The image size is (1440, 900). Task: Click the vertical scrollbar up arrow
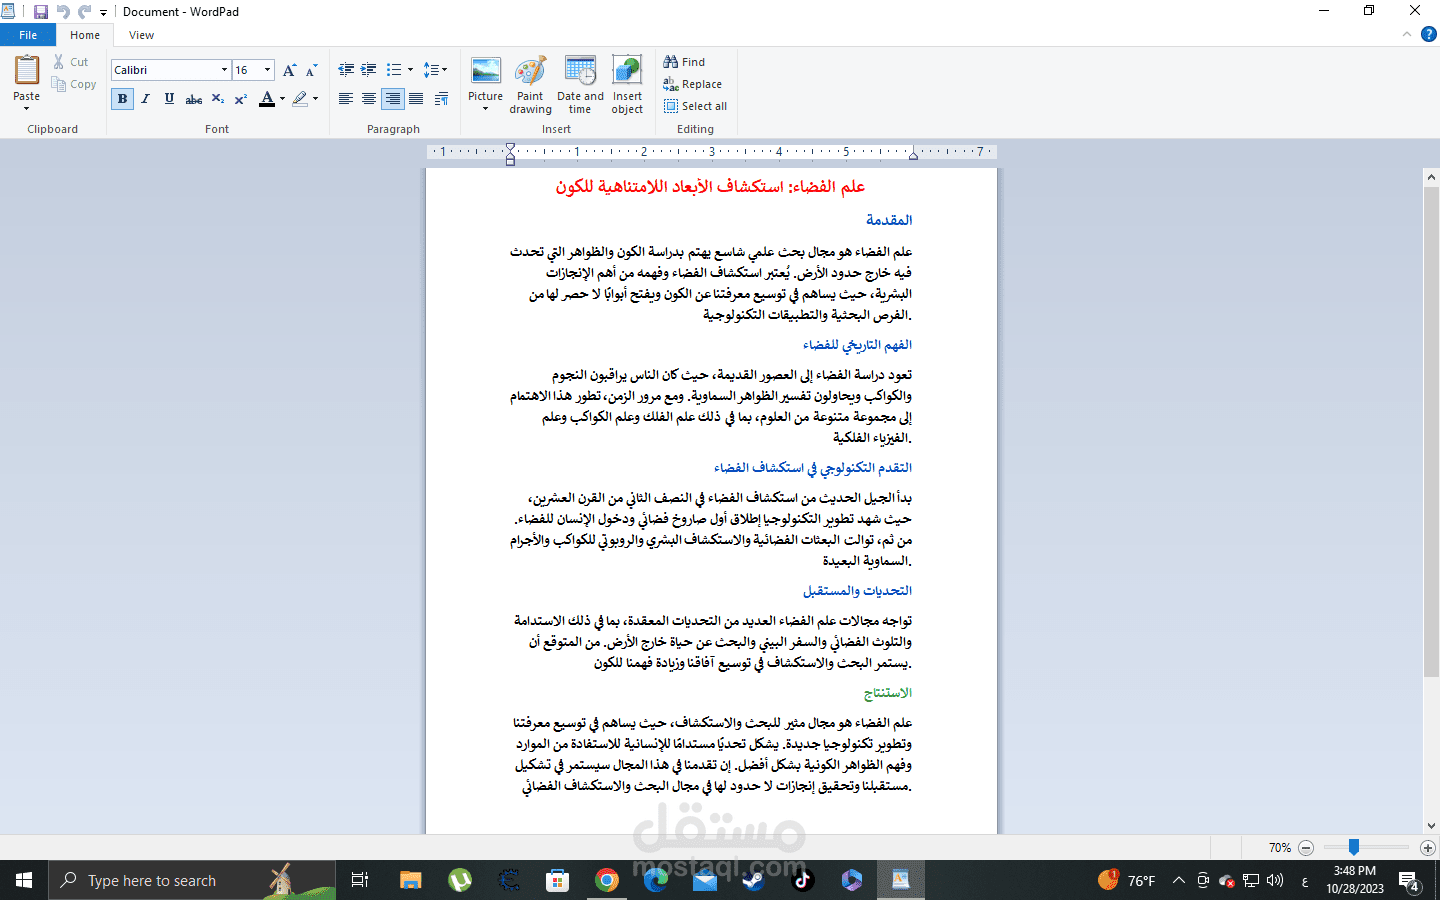pyautogui.click(x=1431, y=177)
